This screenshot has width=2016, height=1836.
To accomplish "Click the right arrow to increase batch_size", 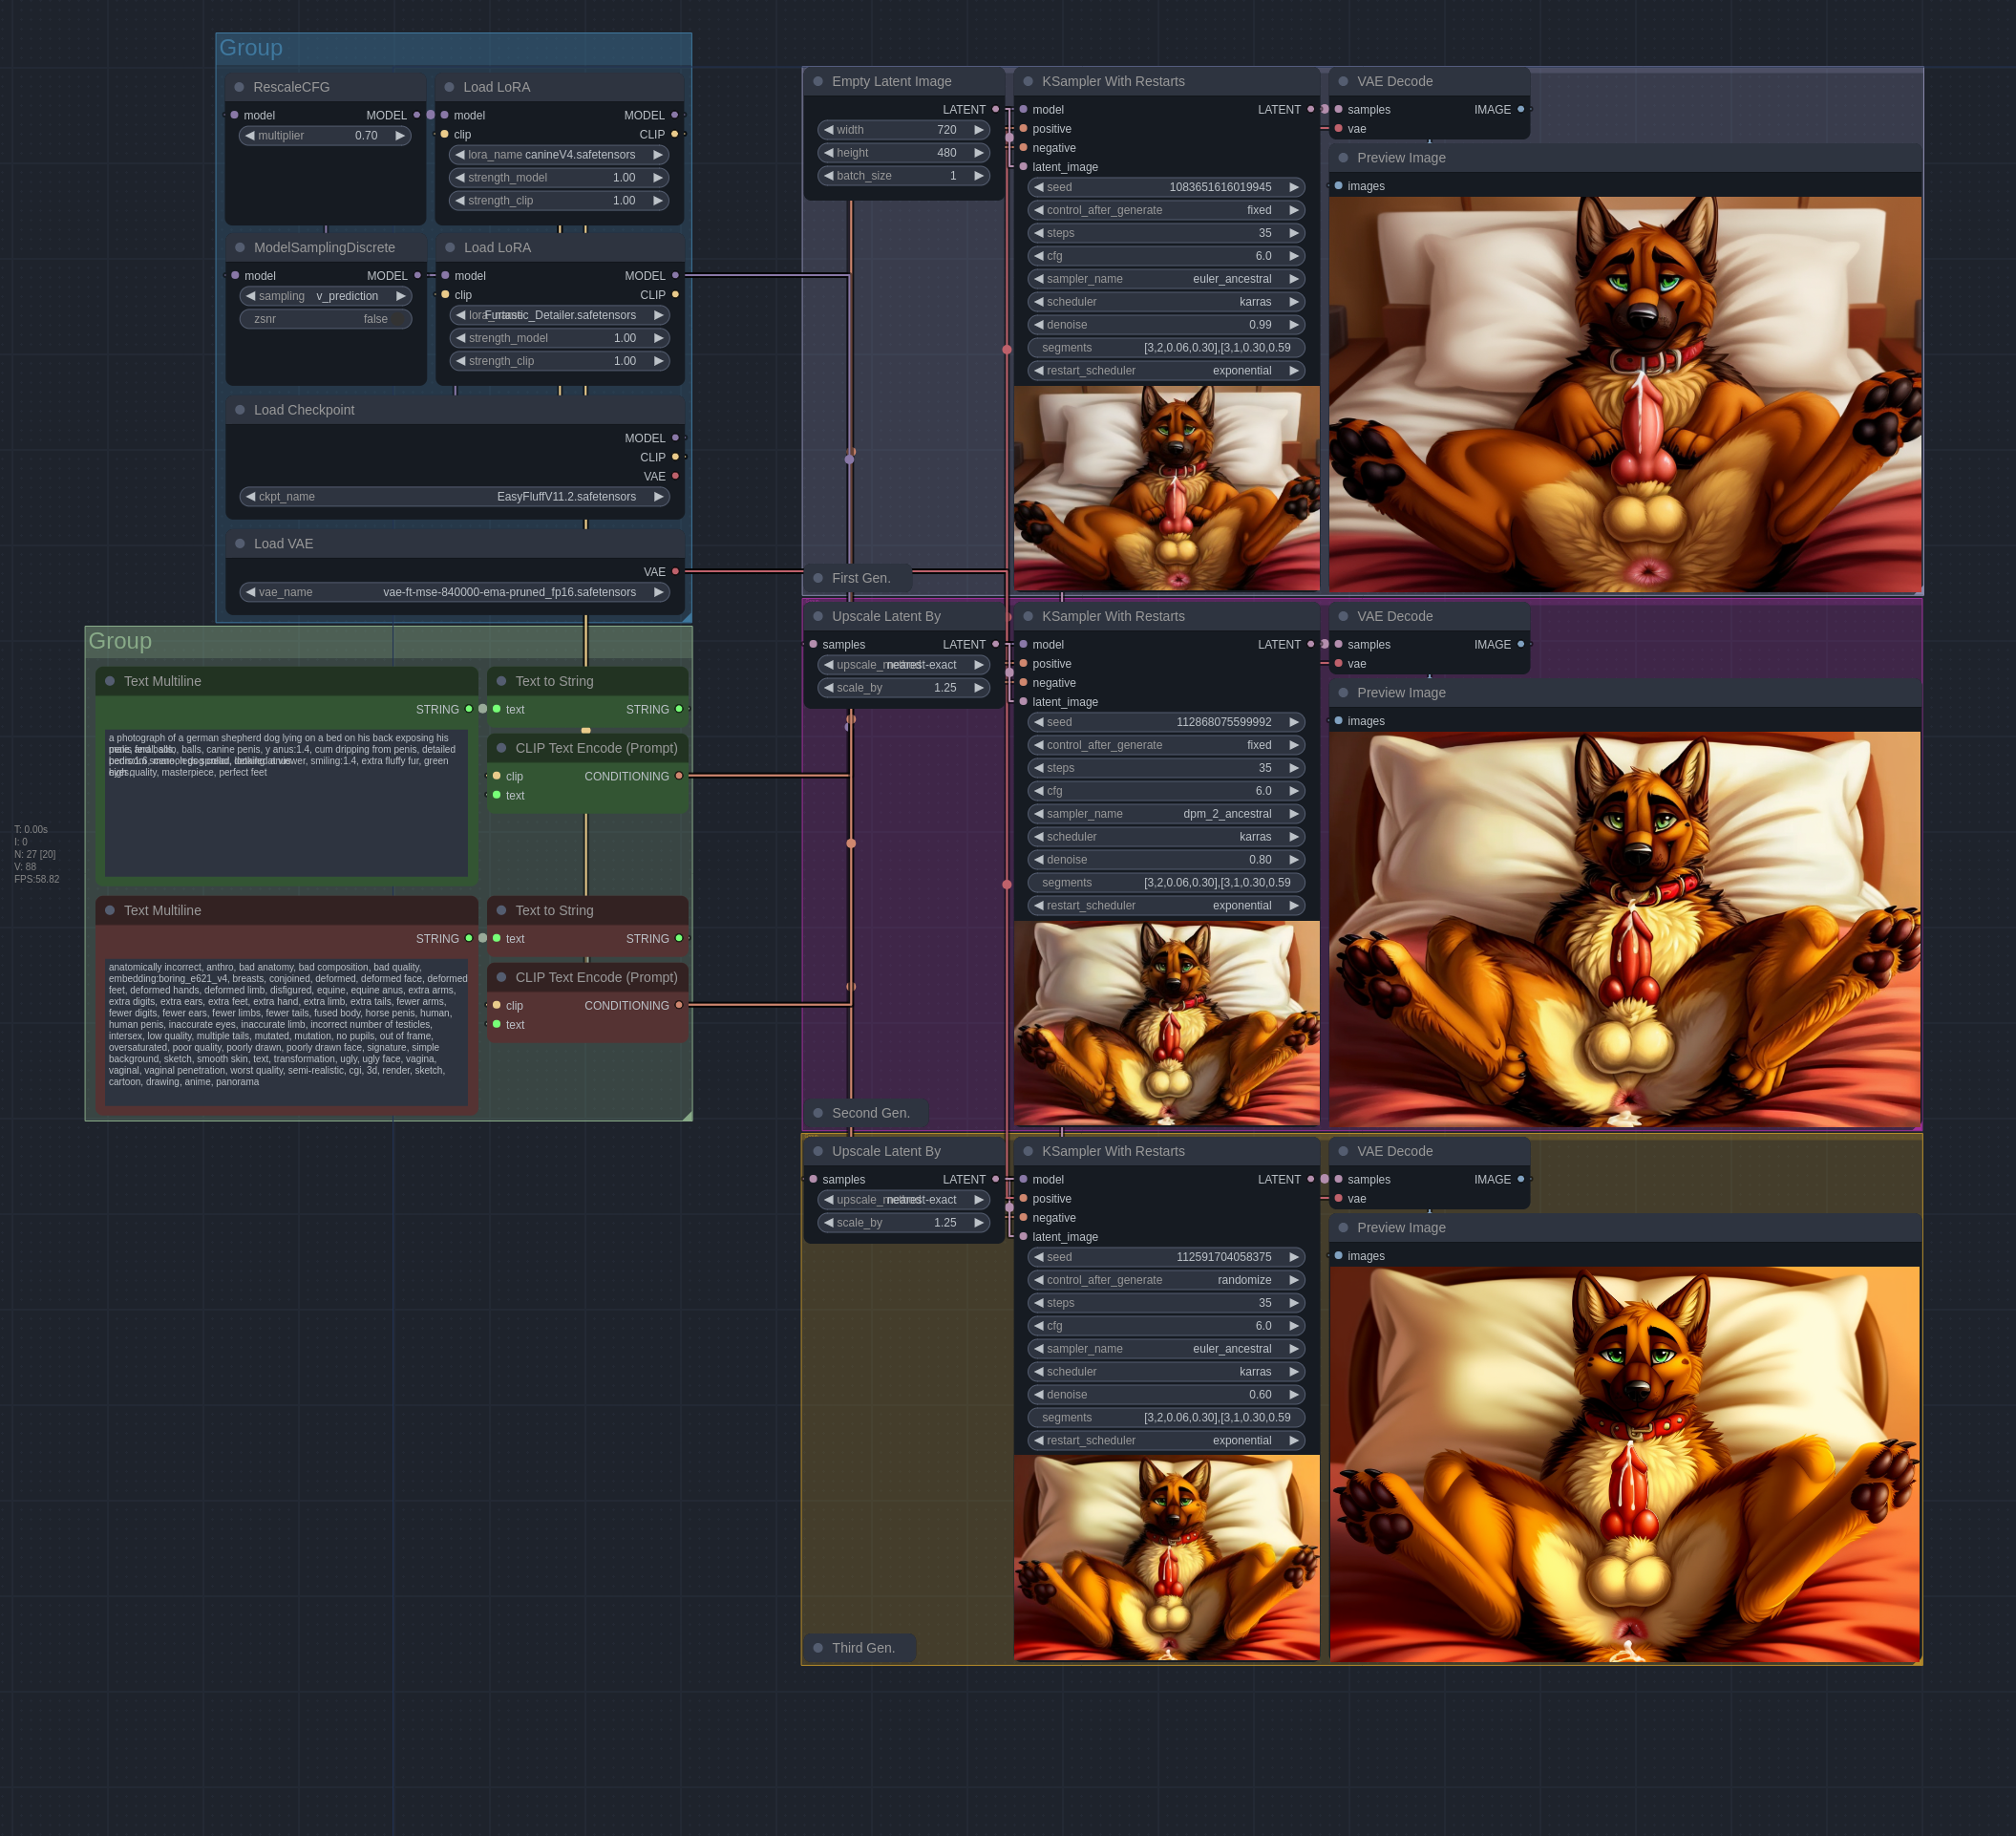I will [x=979, y=176].
